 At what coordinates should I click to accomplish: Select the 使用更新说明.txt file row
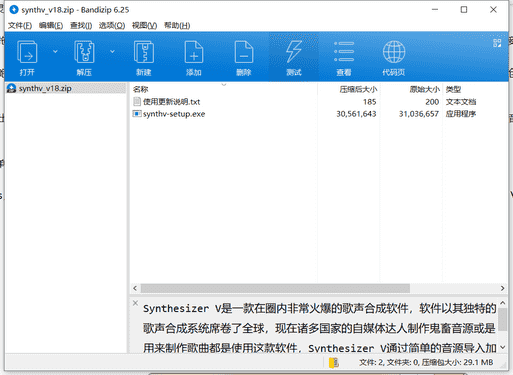point(318,102)
